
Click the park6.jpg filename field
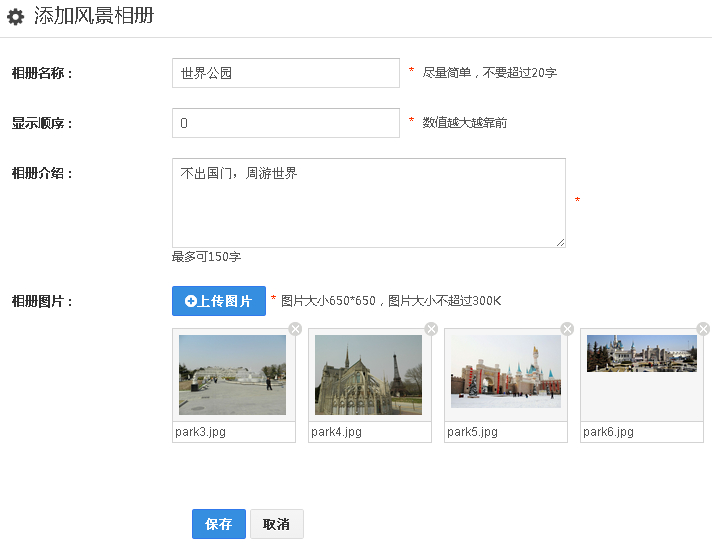tap(642, 432)
